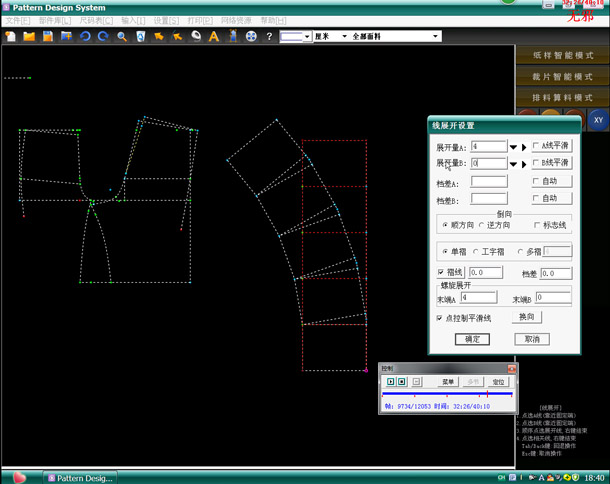The width and height of the screenshot is (610, 484).
Task: Select the orange letter A text tool
Action: coord(214,36)
